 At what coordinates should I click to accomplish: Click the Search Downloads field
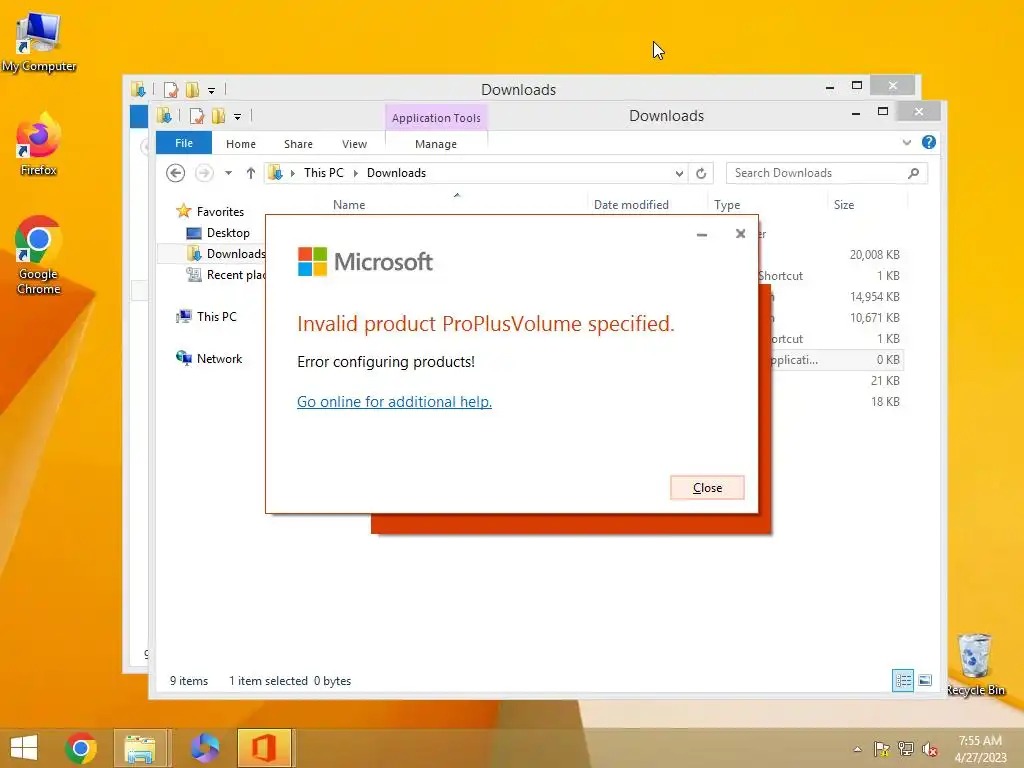coord(827,173)
